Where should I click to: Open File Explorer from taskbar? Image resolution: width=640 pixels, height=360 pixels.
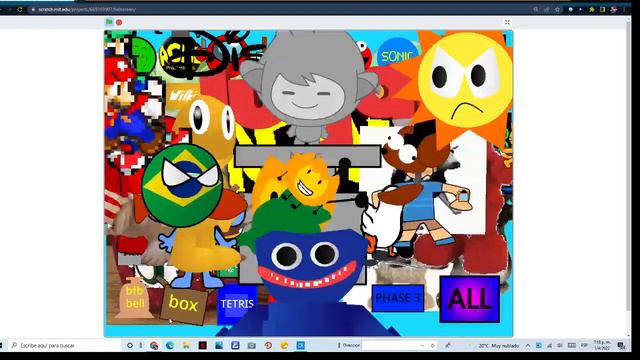(186, 345)
